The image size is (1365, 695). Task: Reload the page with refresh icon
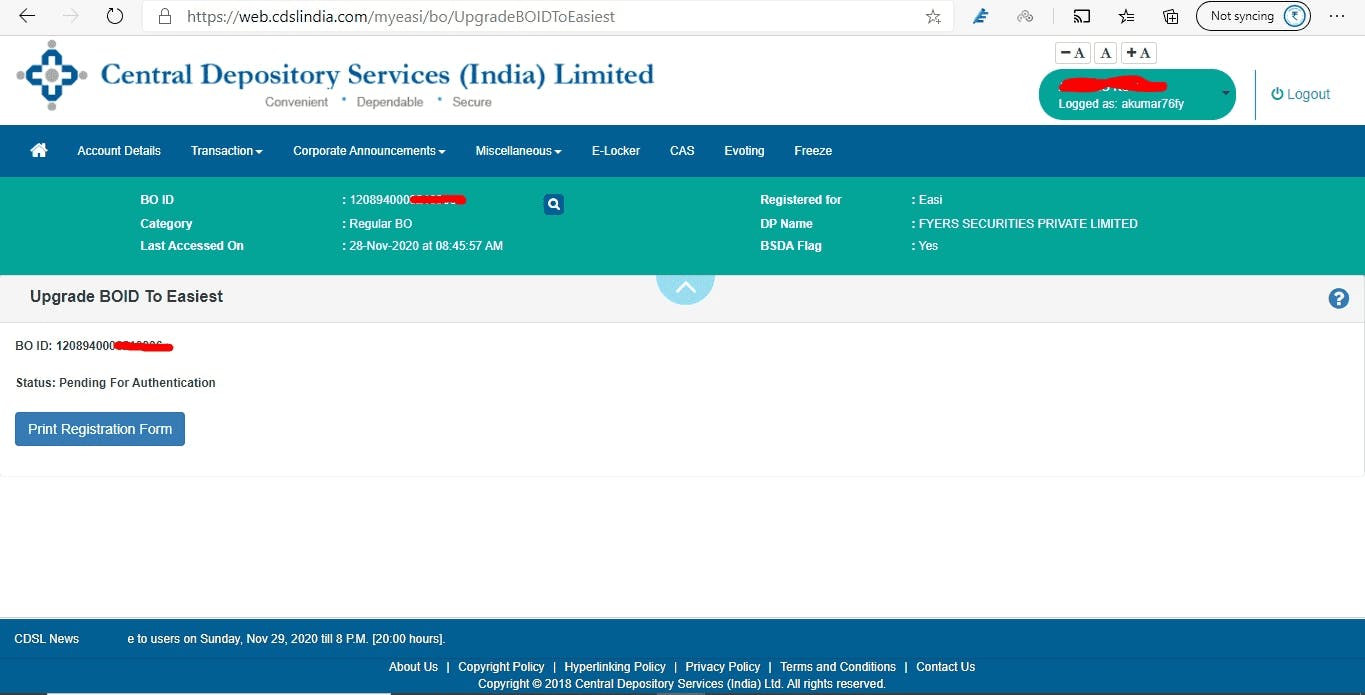click(114, 16)
